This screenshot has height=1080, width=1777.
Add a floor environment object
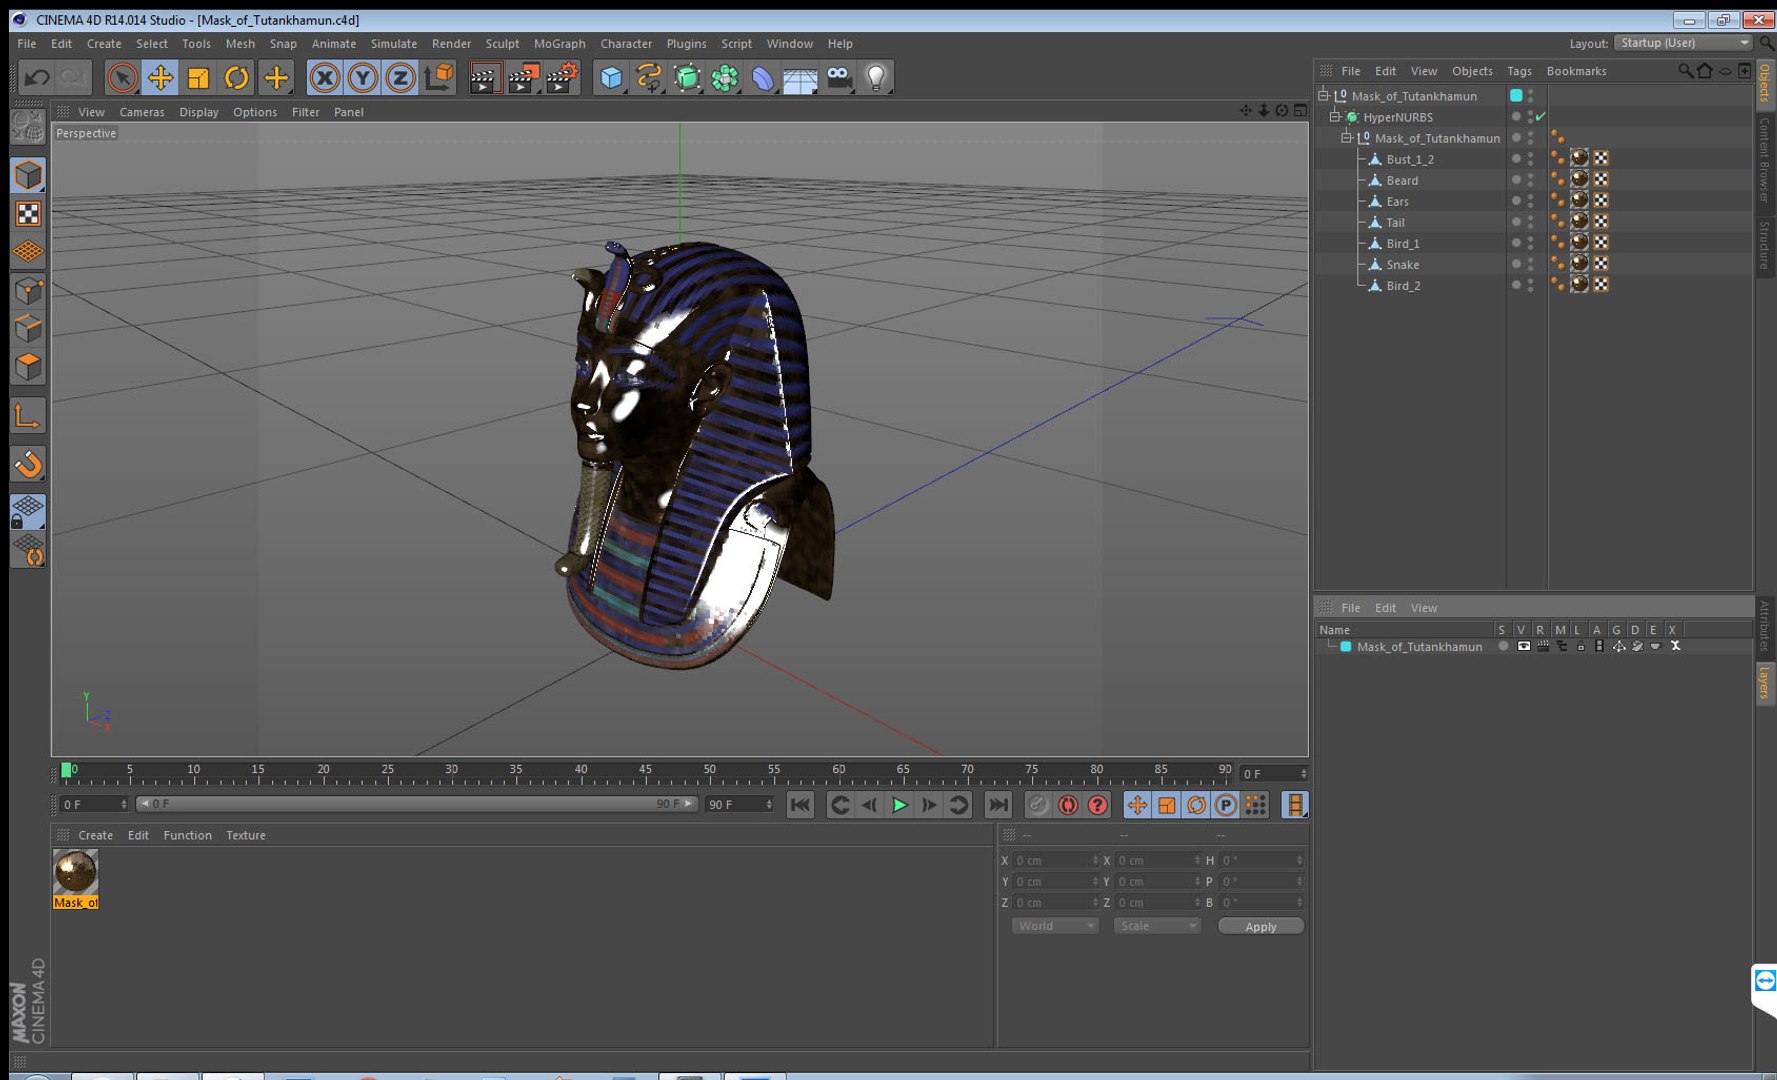click(x=801, y=77)
